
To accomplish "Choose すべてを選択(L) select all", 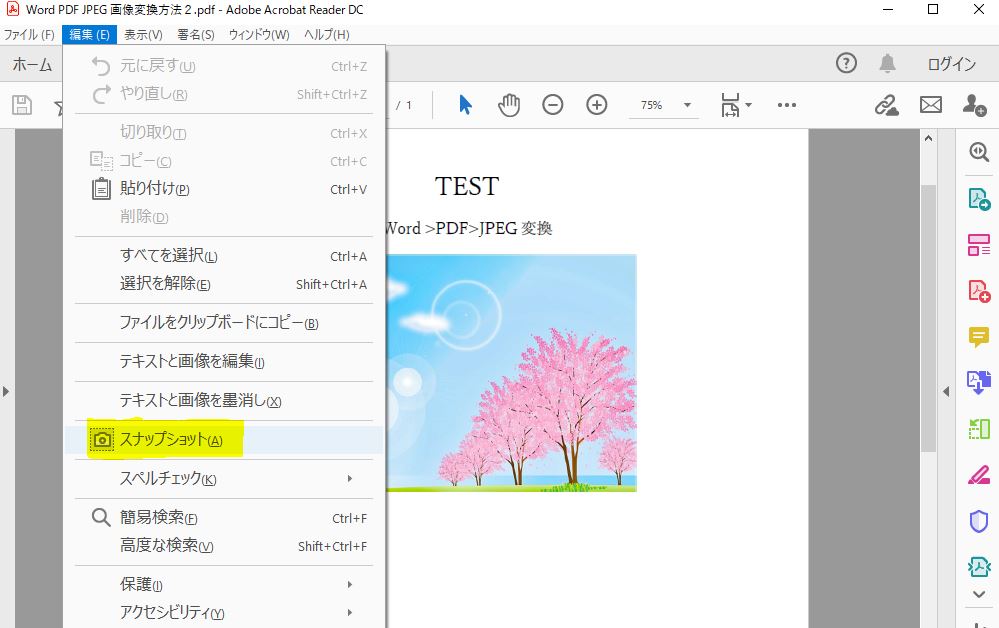I will click(224, 256).
